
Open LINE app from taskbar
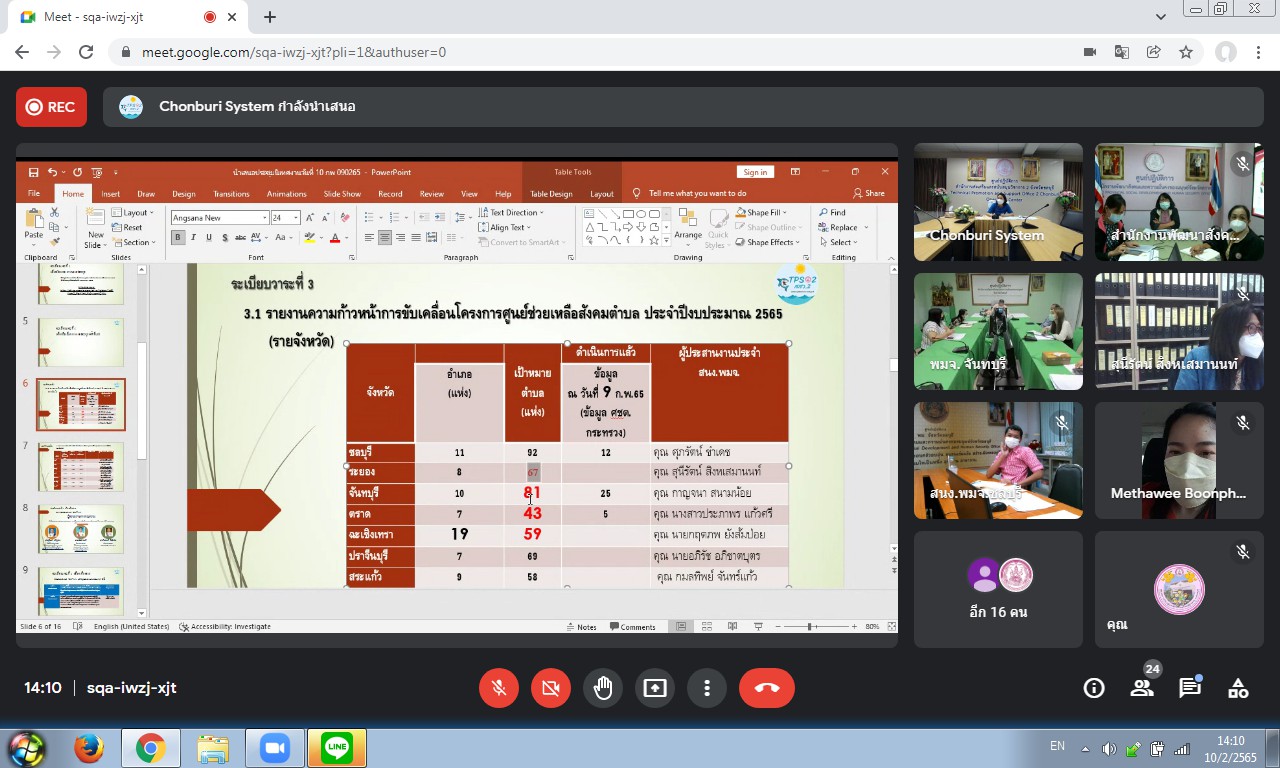coord(337,748)
